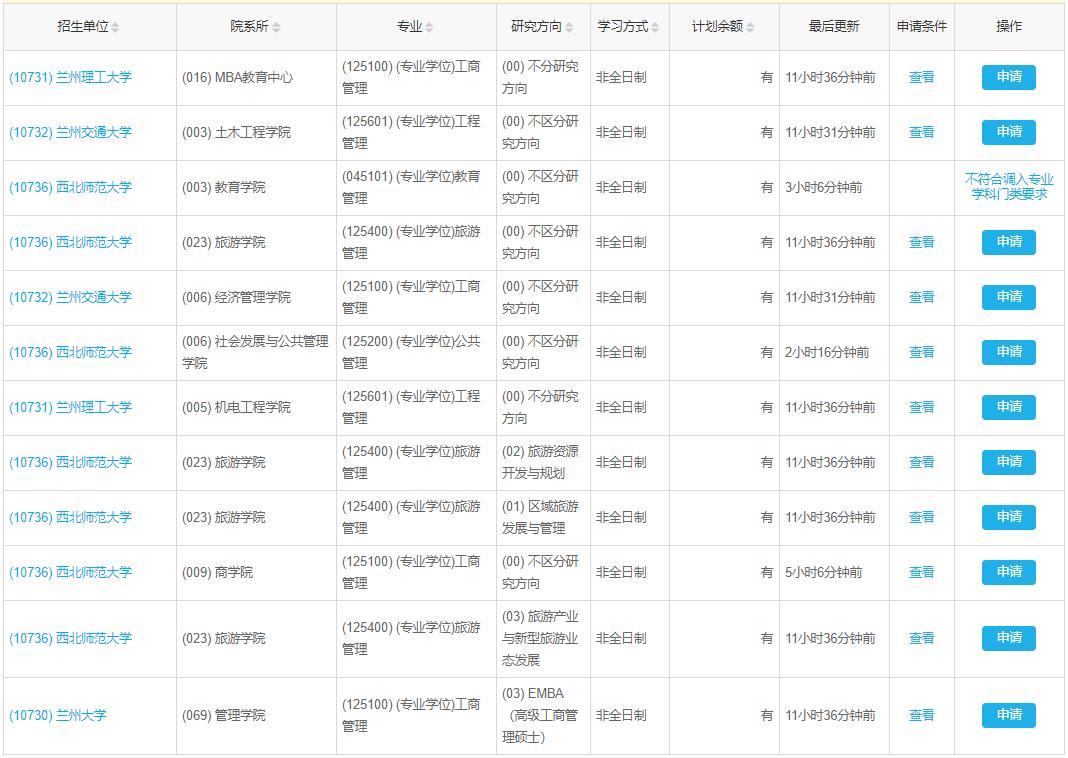Apply to the 旅游资源开发与规划 direction row
The width and height of the screenshot is (1068, 758).
coord(1008,462)
